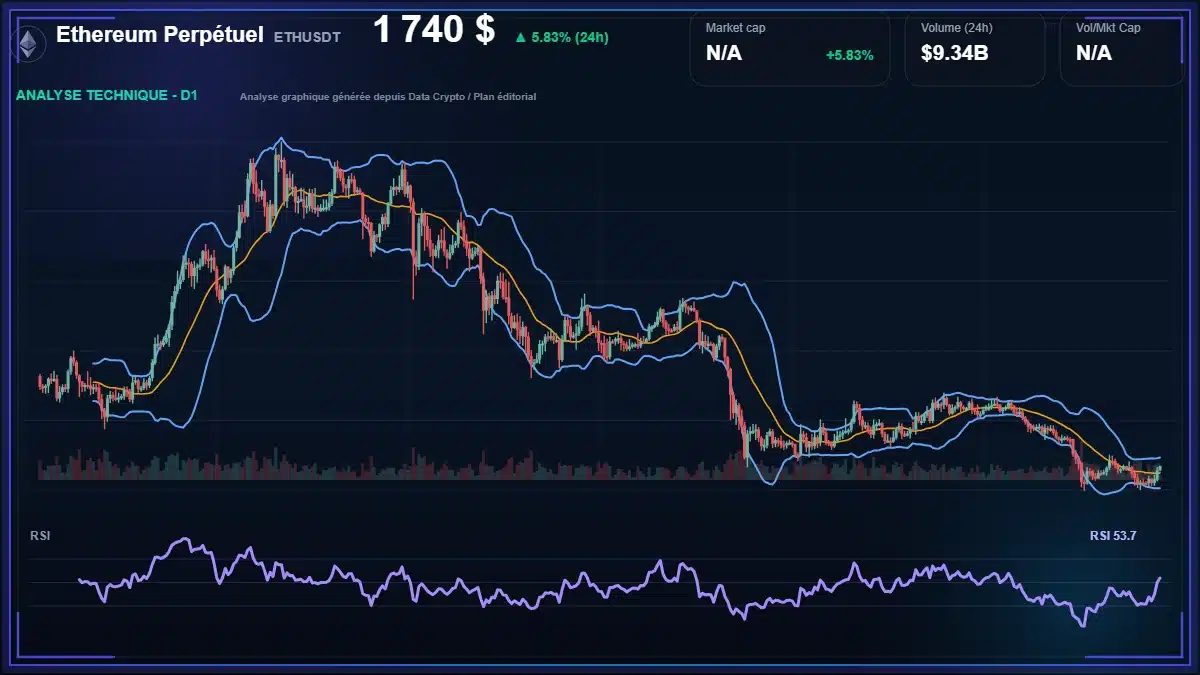Click the $9.34B volume value
The image size is (1200, 675).
click(x=955, y=53)
